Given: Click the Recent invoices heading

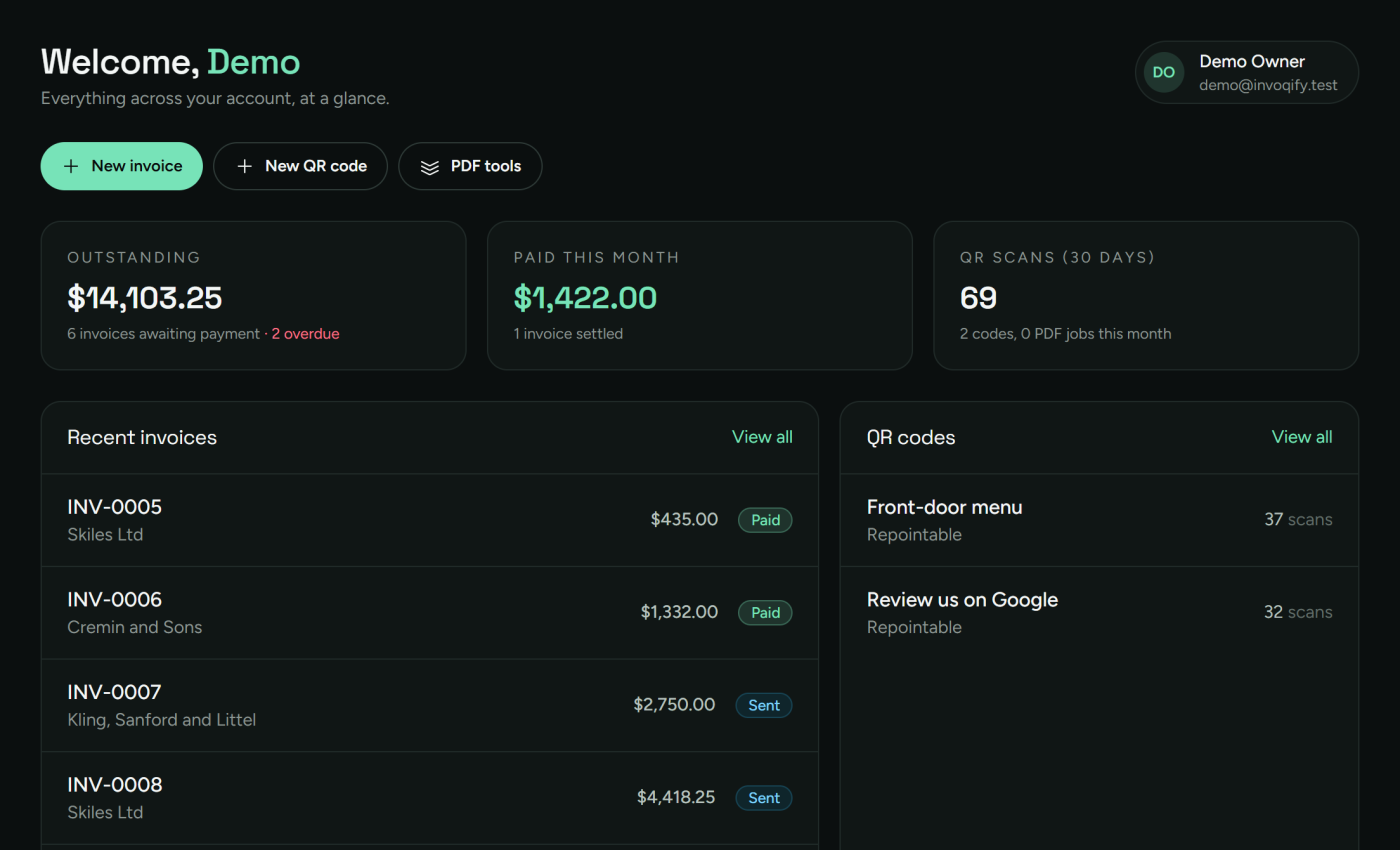Looking at the screenshot, I should pos(142,437).
